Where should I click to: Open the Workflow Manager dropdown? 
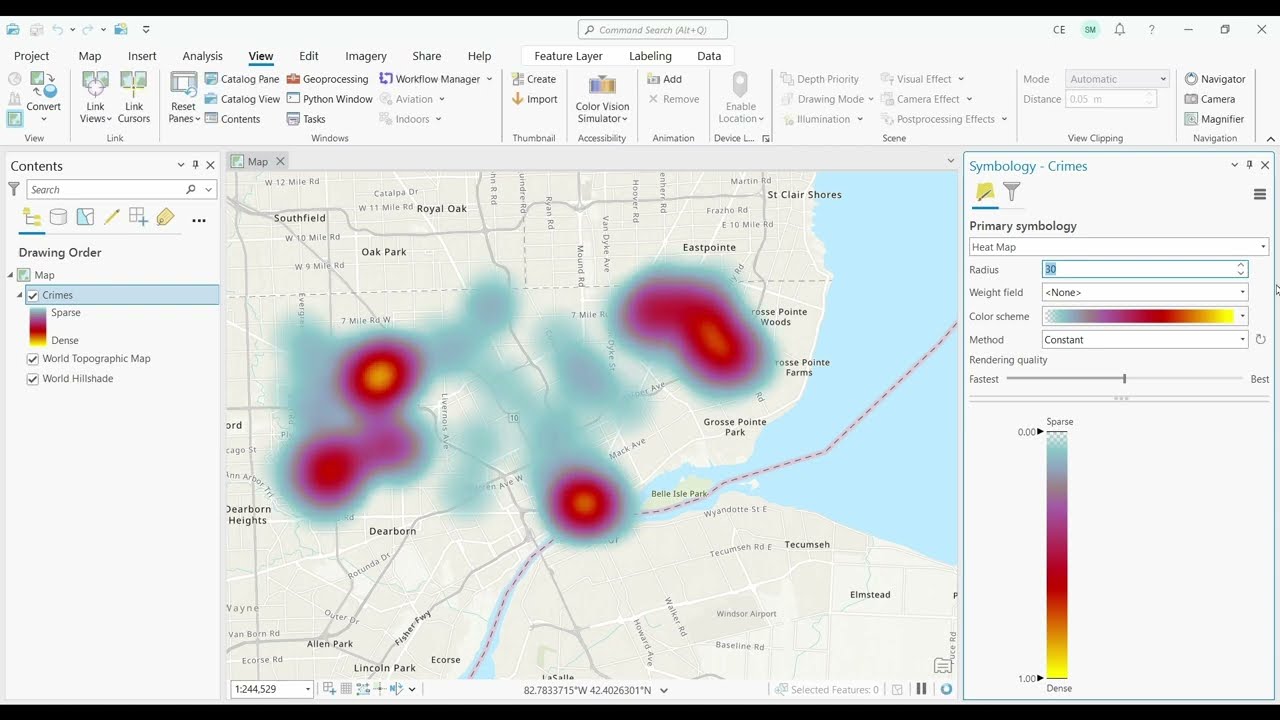(489, 79)
